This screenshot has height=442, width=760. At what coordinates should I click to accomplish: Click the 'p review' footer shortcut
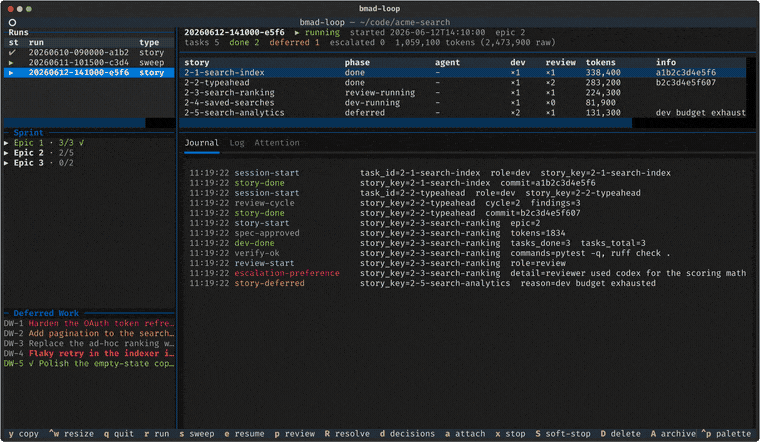294,434
